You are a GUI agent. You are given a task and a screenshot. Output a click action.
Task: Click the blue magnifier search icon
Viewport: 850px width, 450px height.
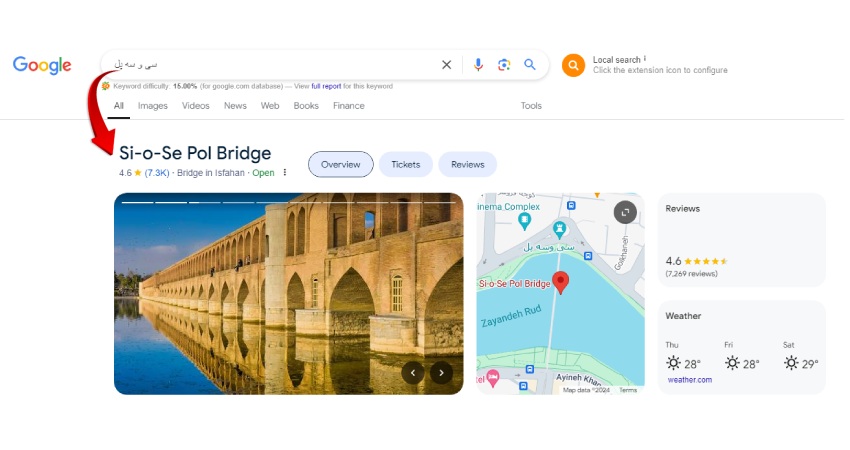click(x=530, y=65)
